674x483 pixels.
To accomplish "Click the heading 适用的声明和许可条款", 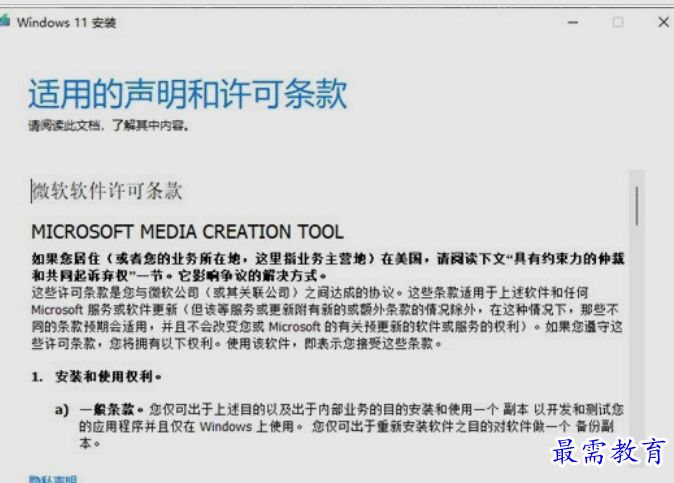I will coord(187,93).
